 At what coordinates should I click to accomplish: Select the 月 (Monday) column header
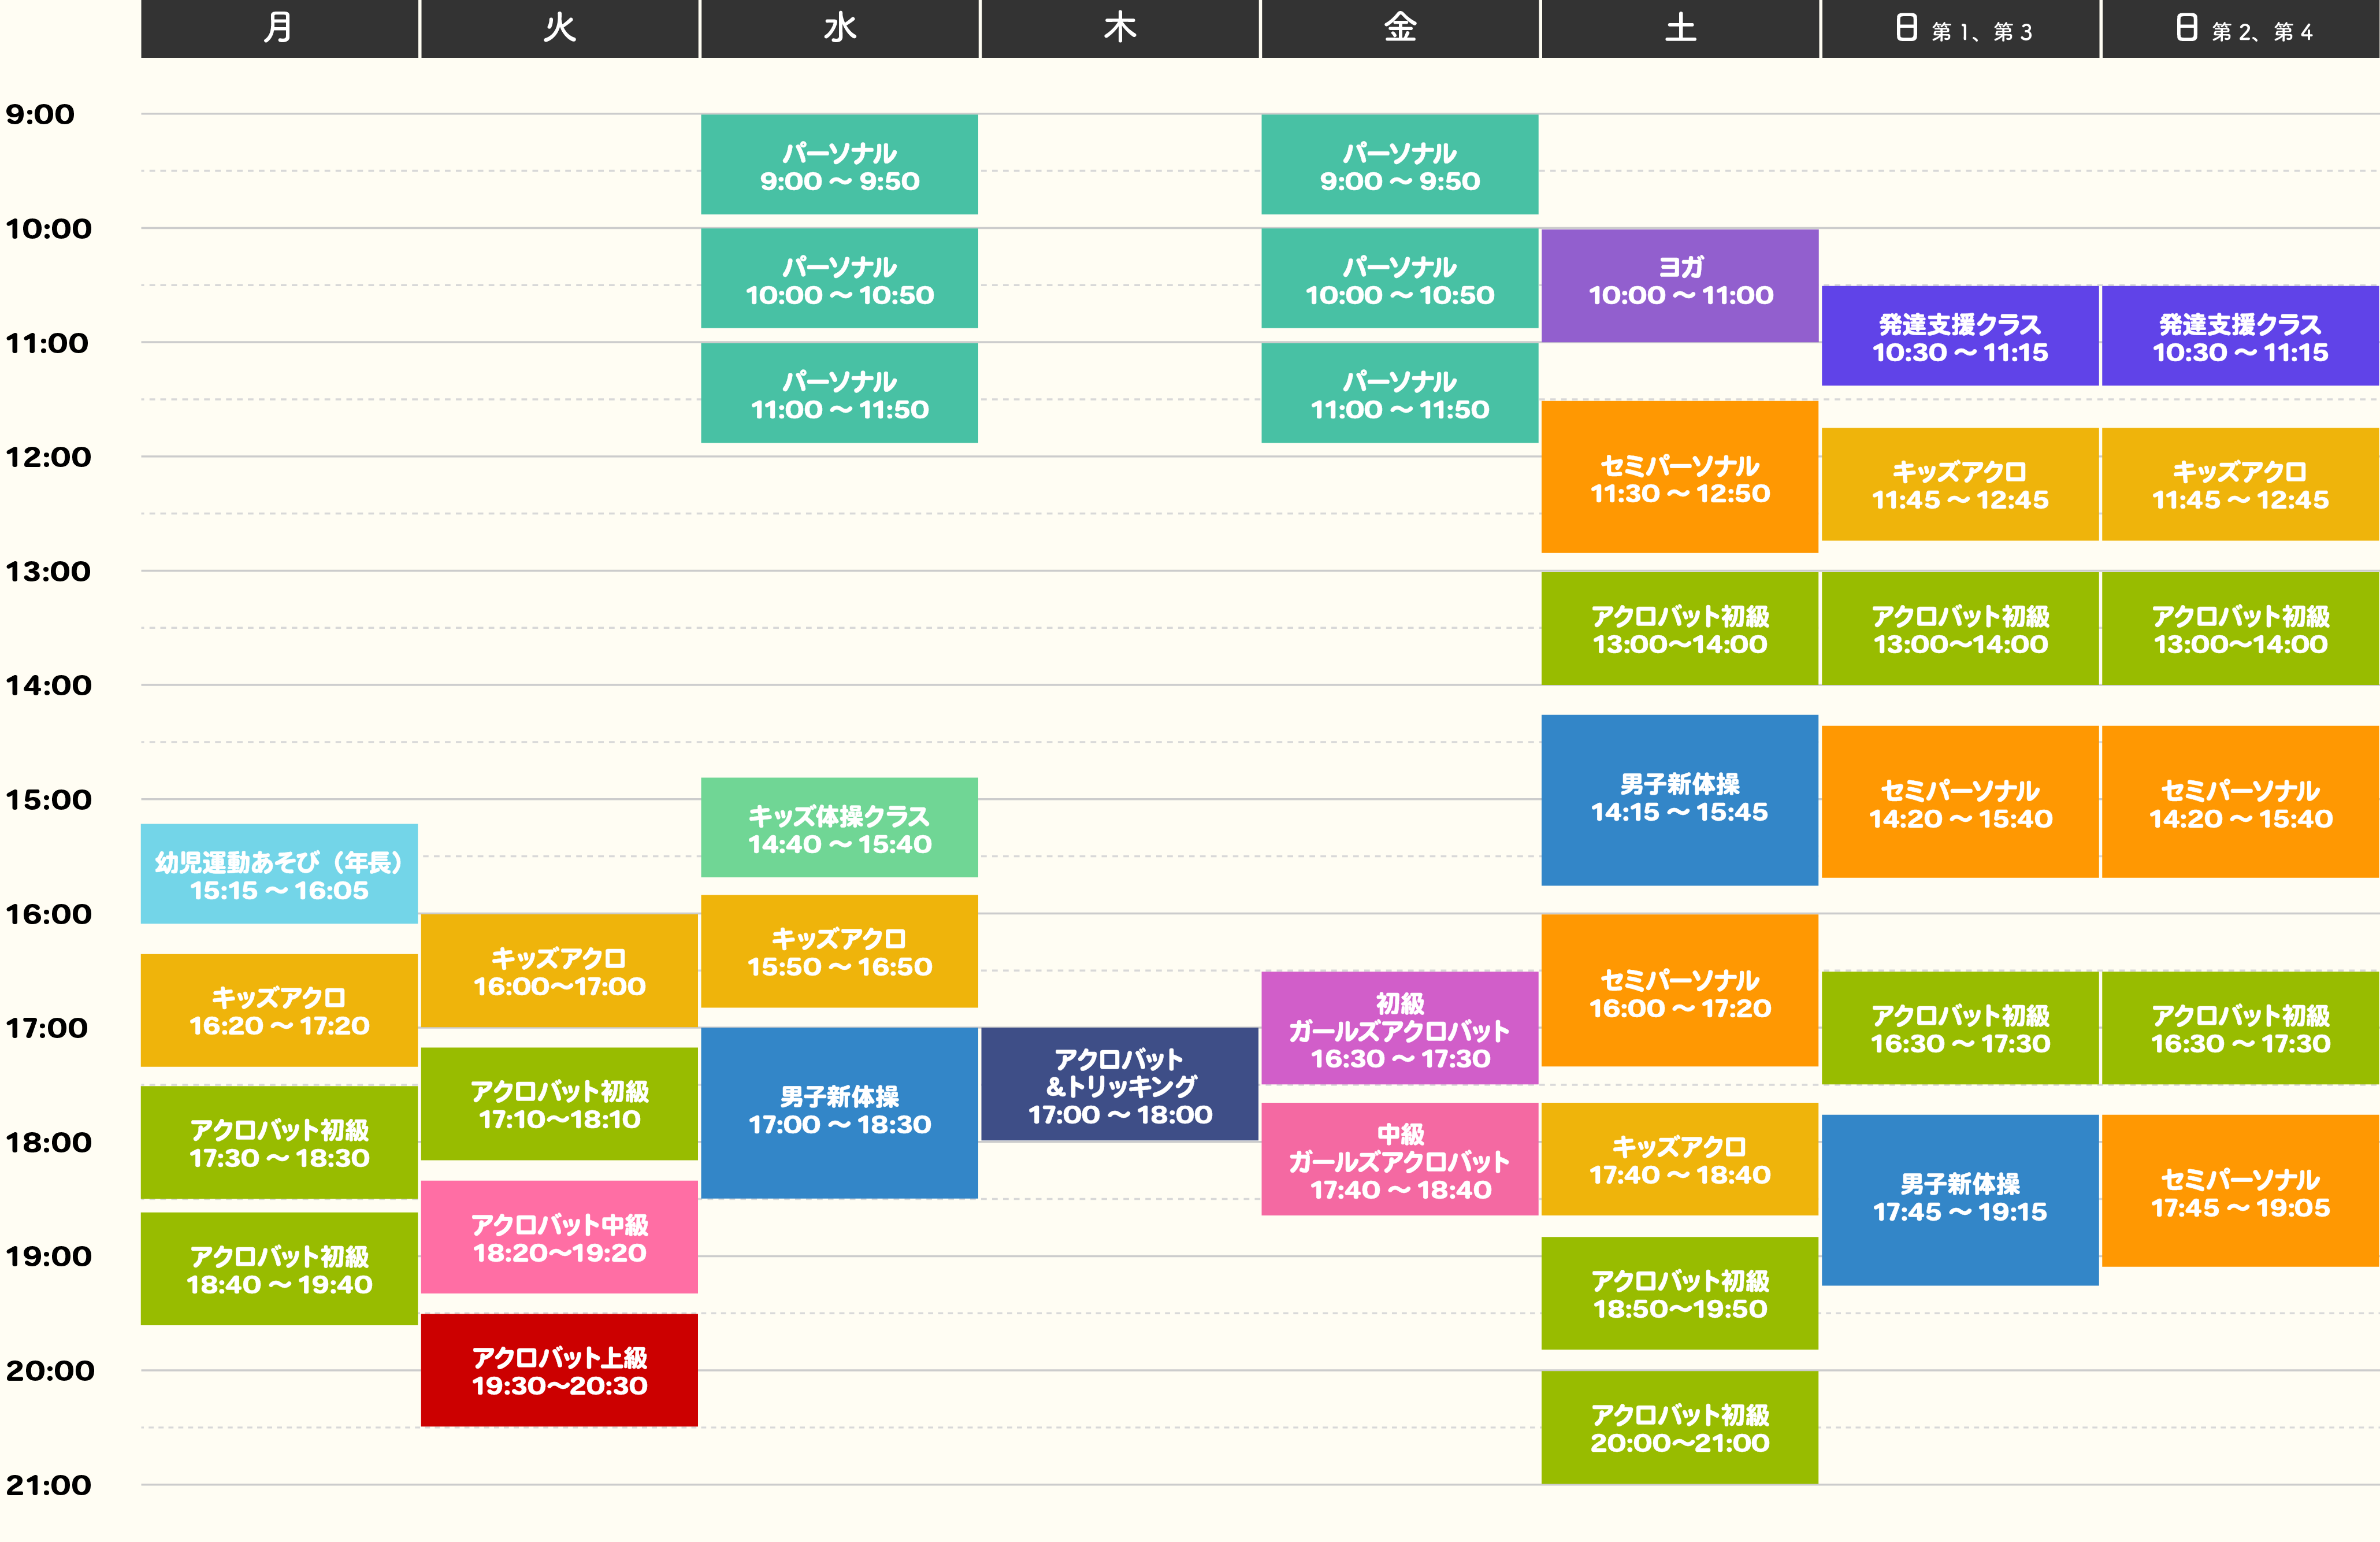pyautogui.click(x=279, y=28)
